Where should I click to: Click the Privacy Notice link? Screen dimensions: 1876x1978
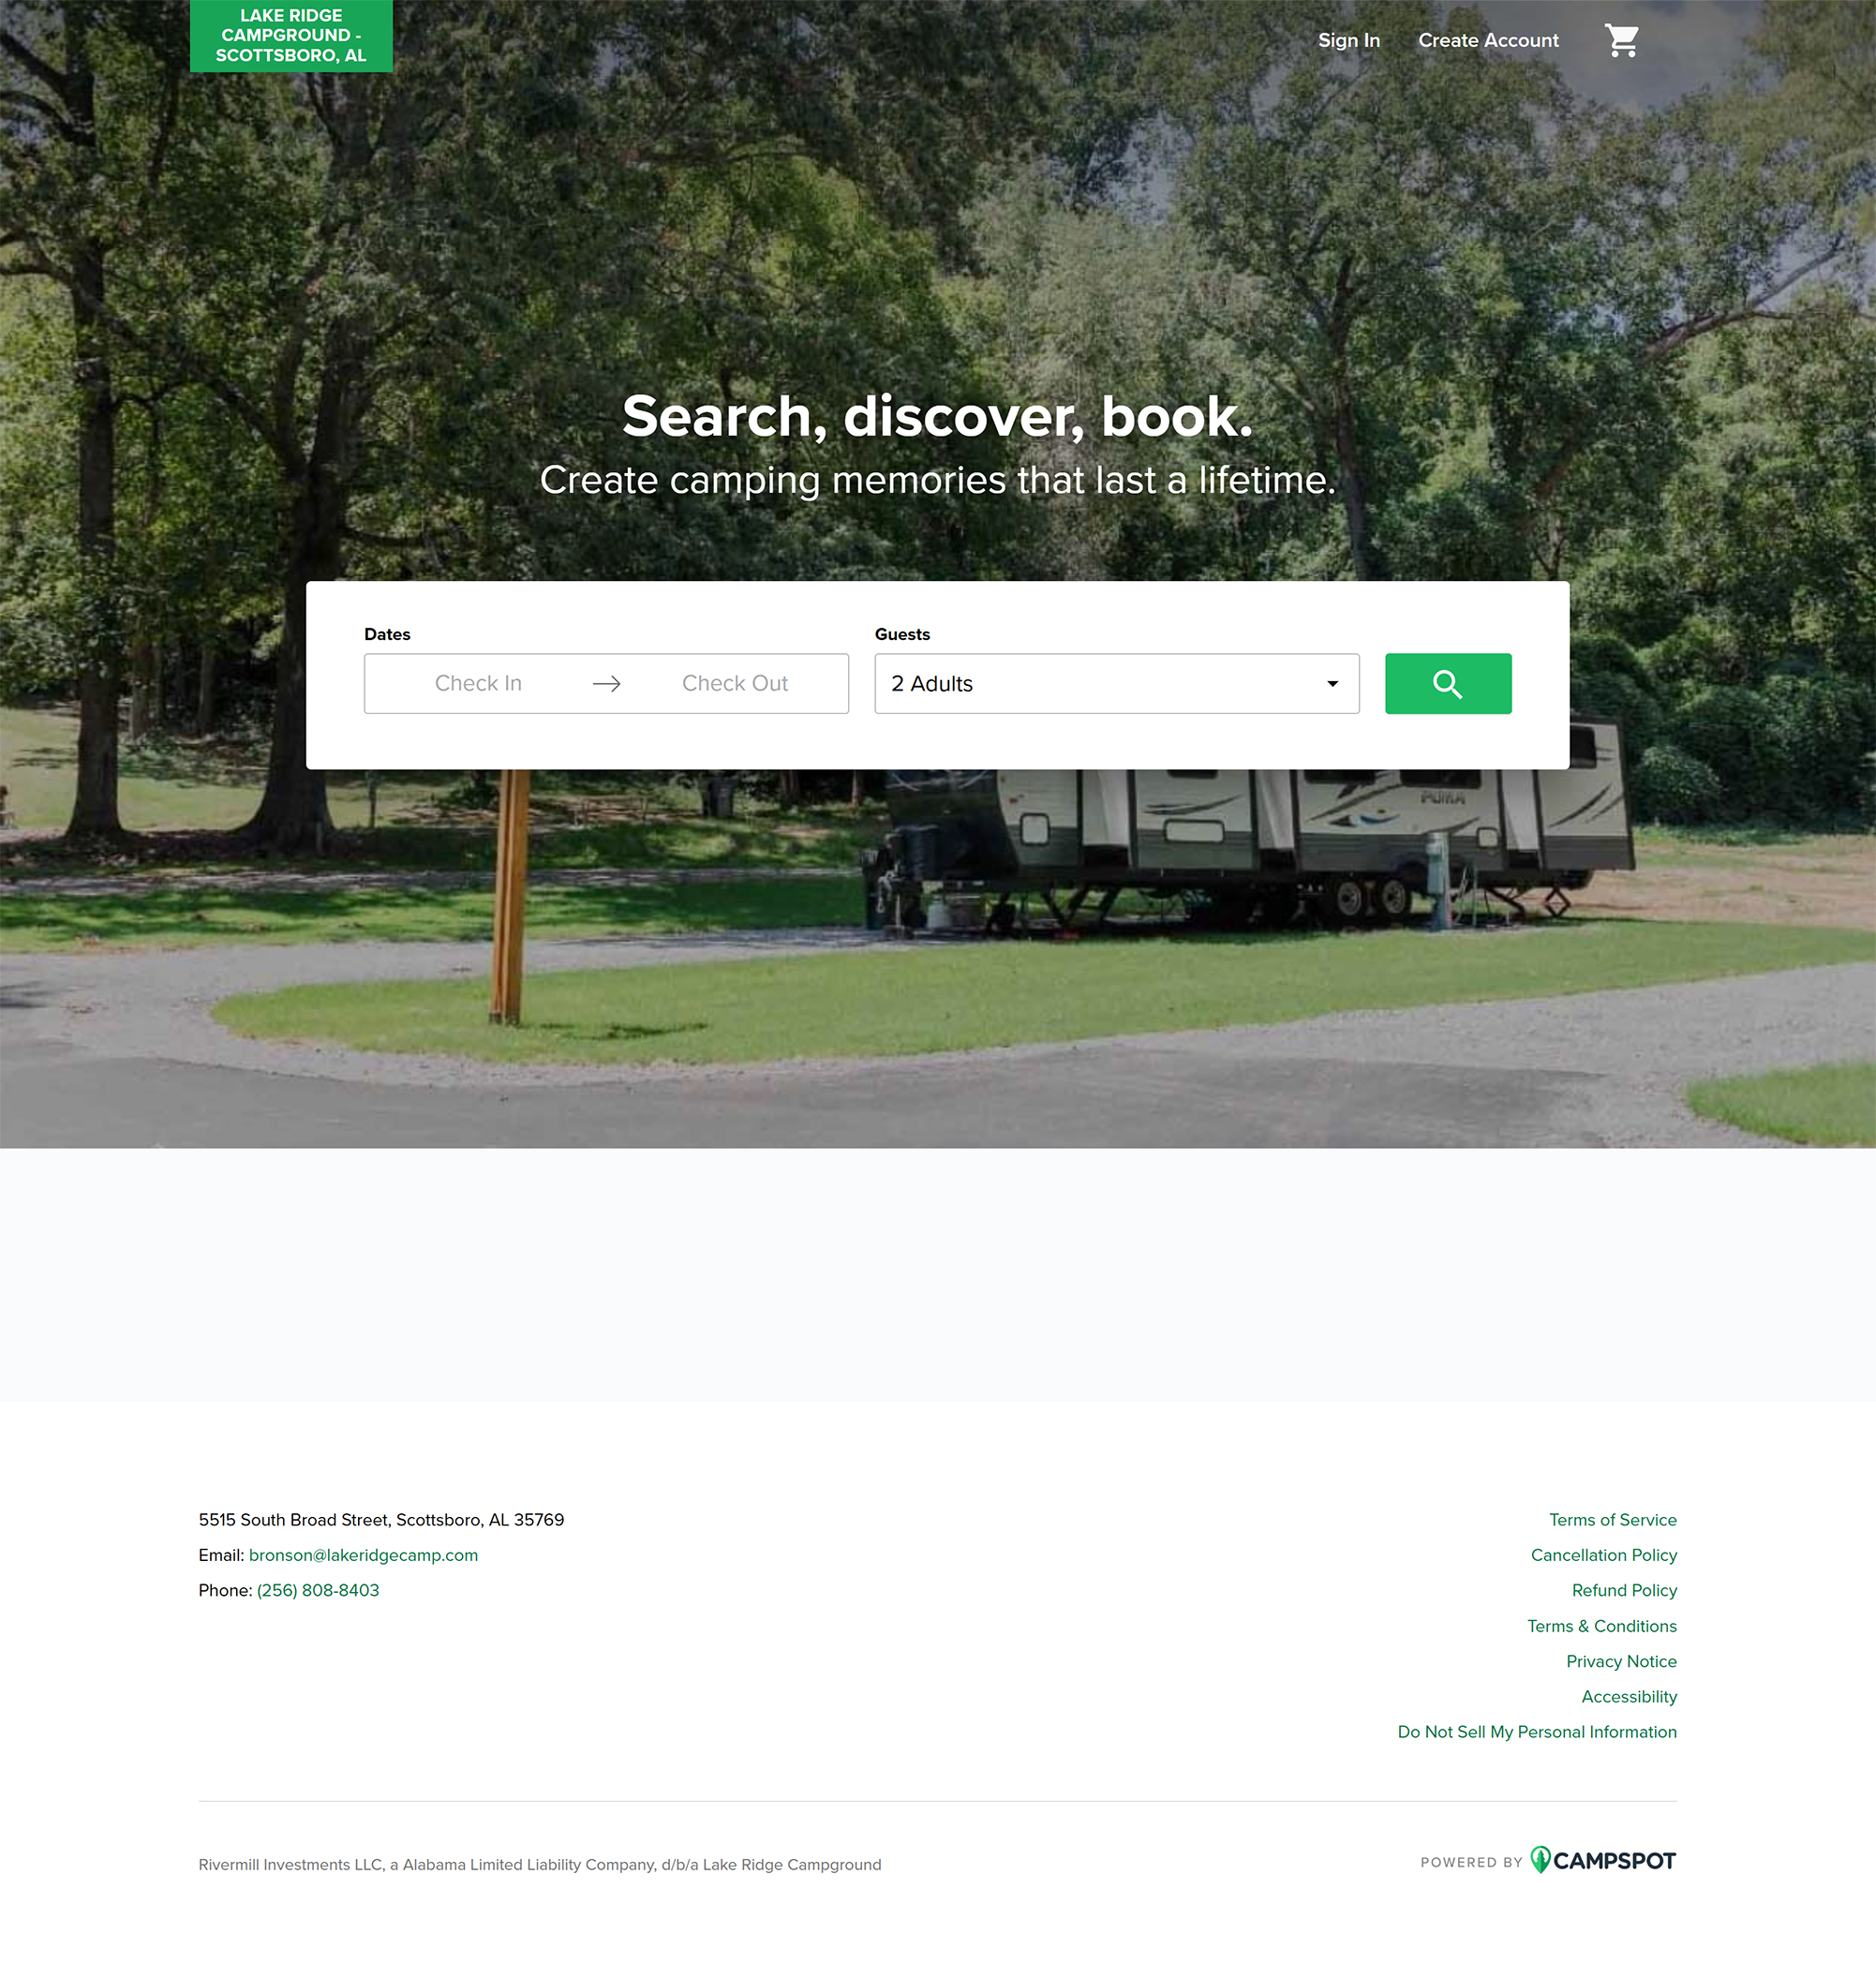1622,1660
